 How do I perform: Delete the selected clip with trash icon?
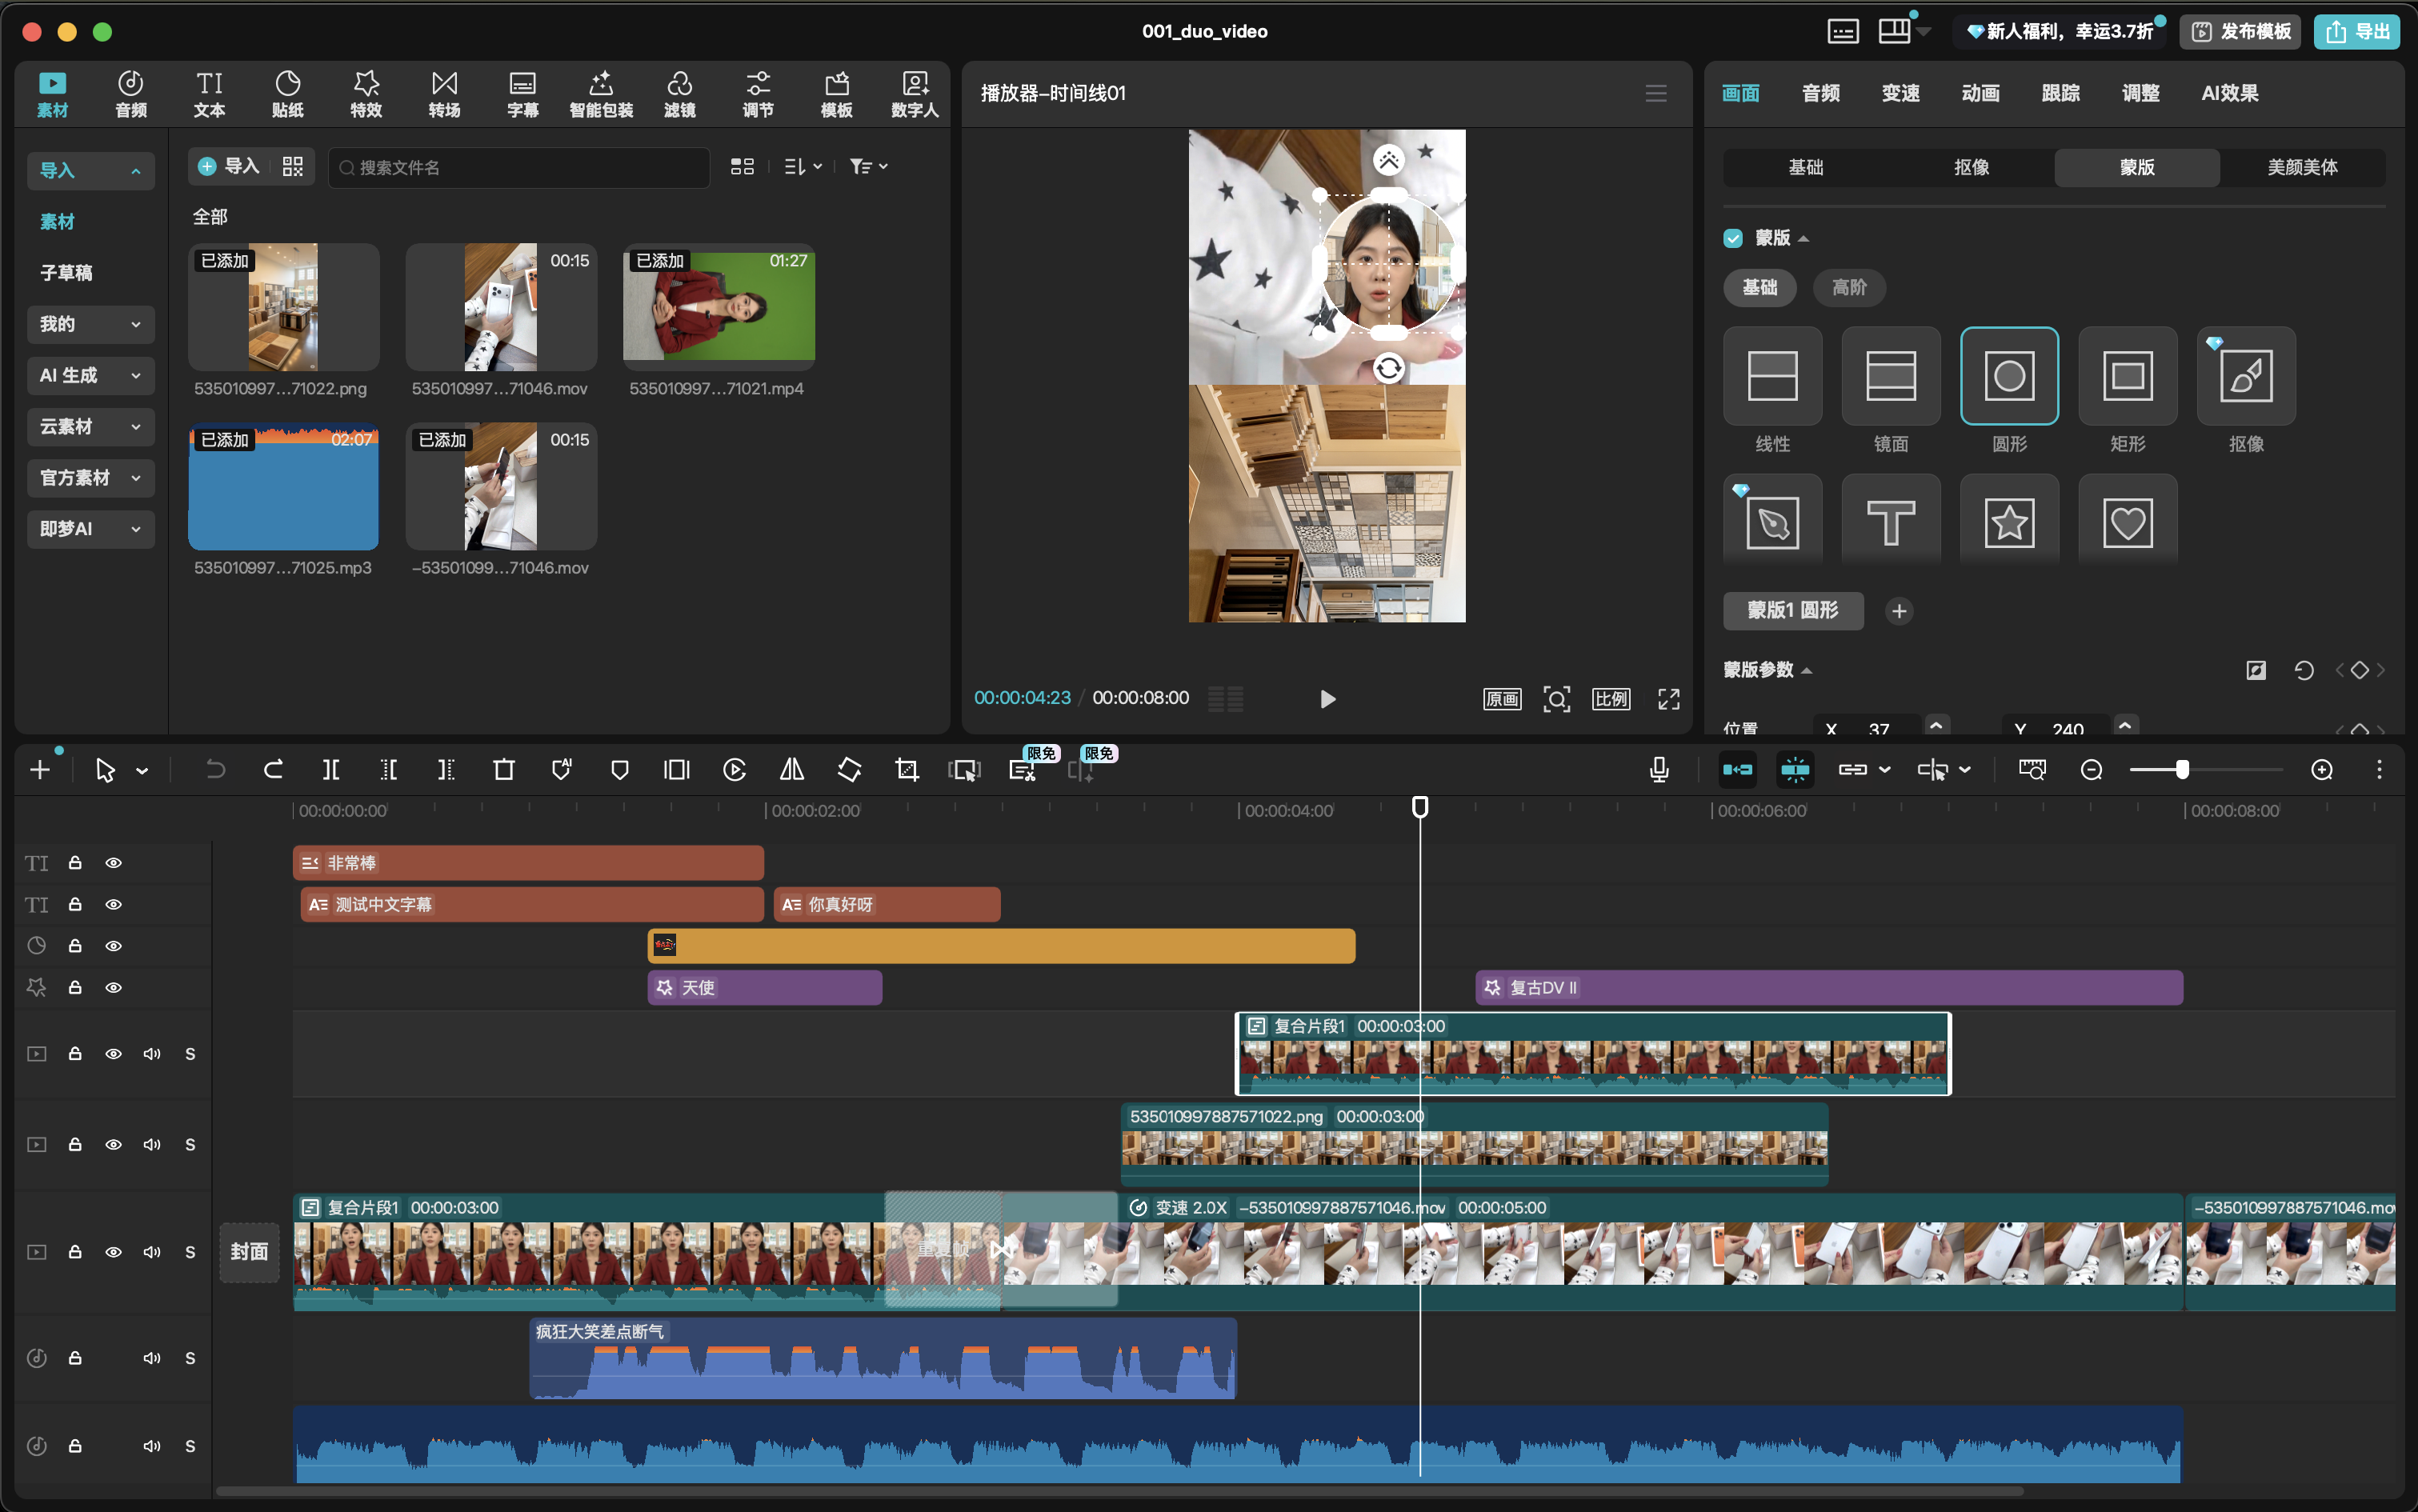pyautogui.click(x=504, y=769)
